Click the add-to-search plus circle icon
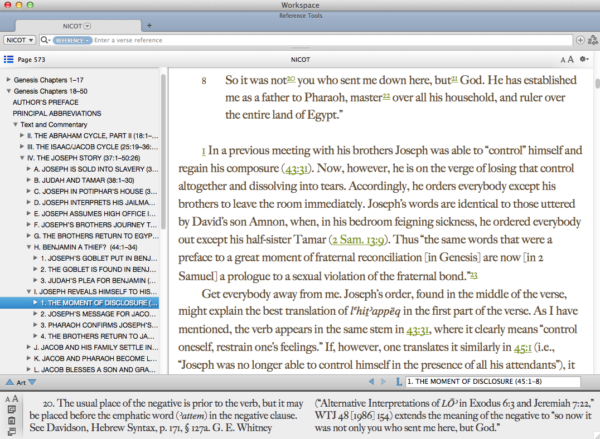 (581, 40)
